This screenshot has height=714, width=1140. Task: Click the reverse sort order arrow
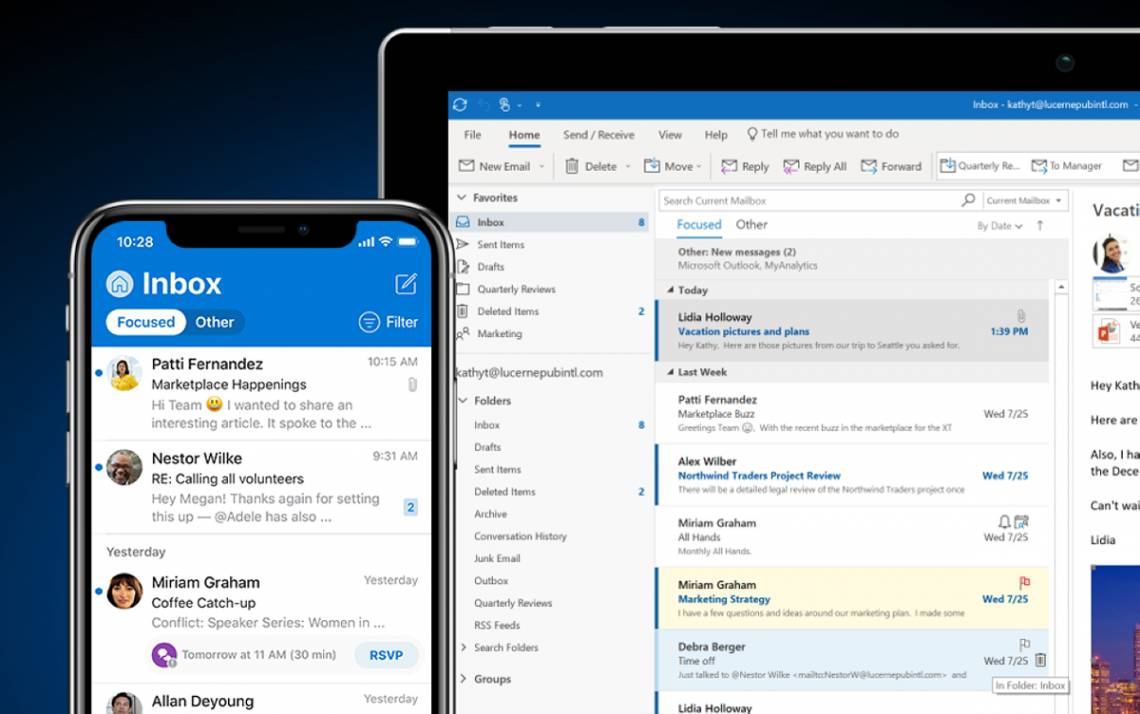pyautogui.click(x=1040, y=225)
